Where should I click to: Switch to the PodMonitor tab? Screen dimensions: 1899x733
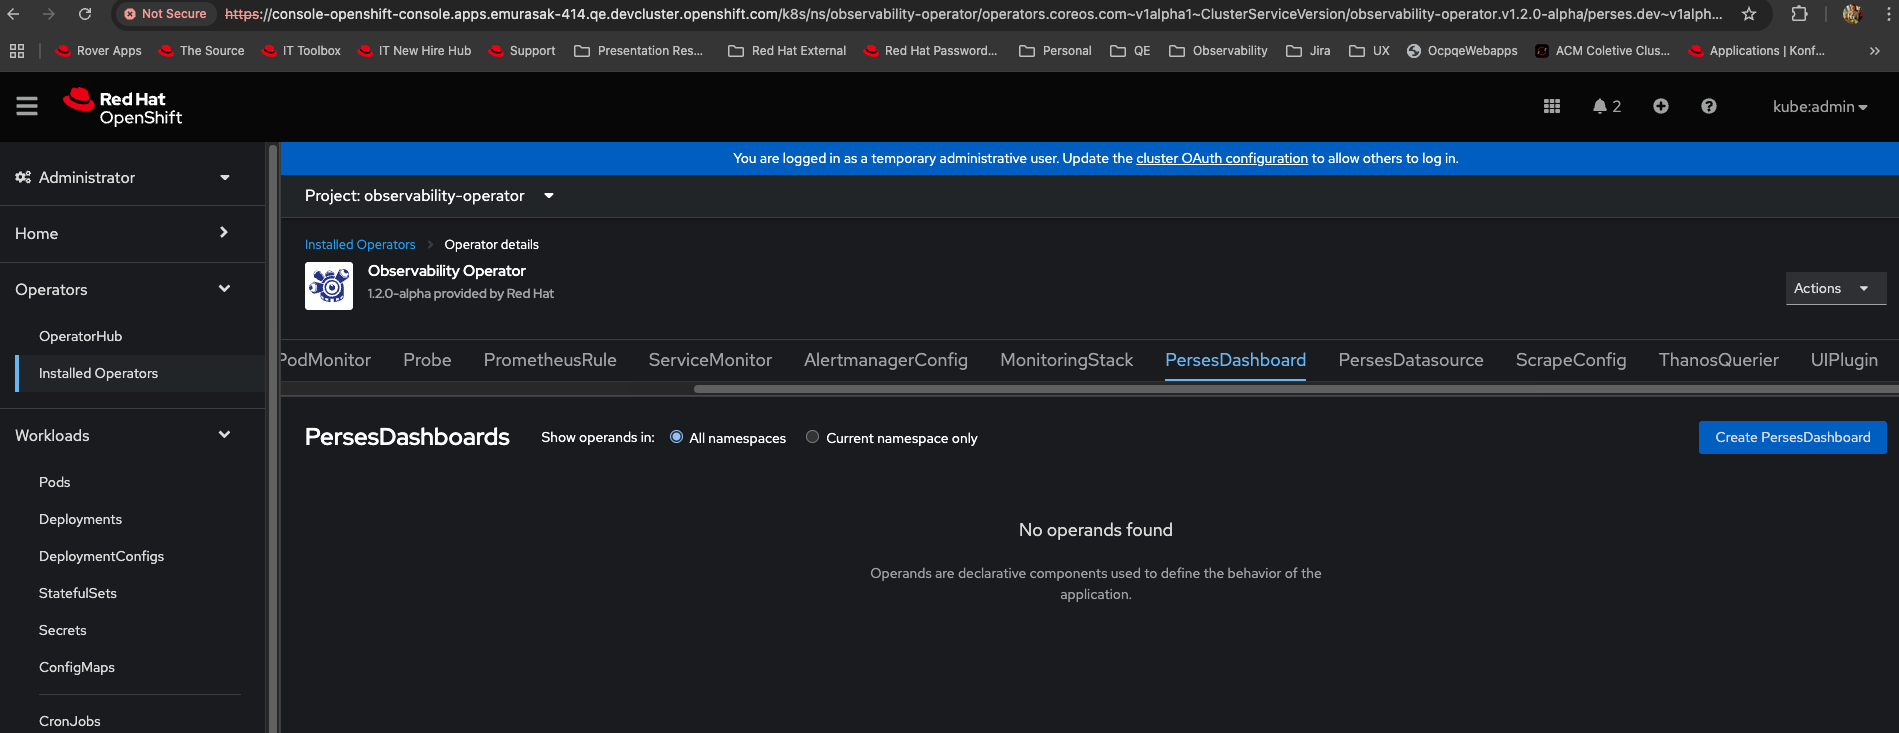point(326,360)
